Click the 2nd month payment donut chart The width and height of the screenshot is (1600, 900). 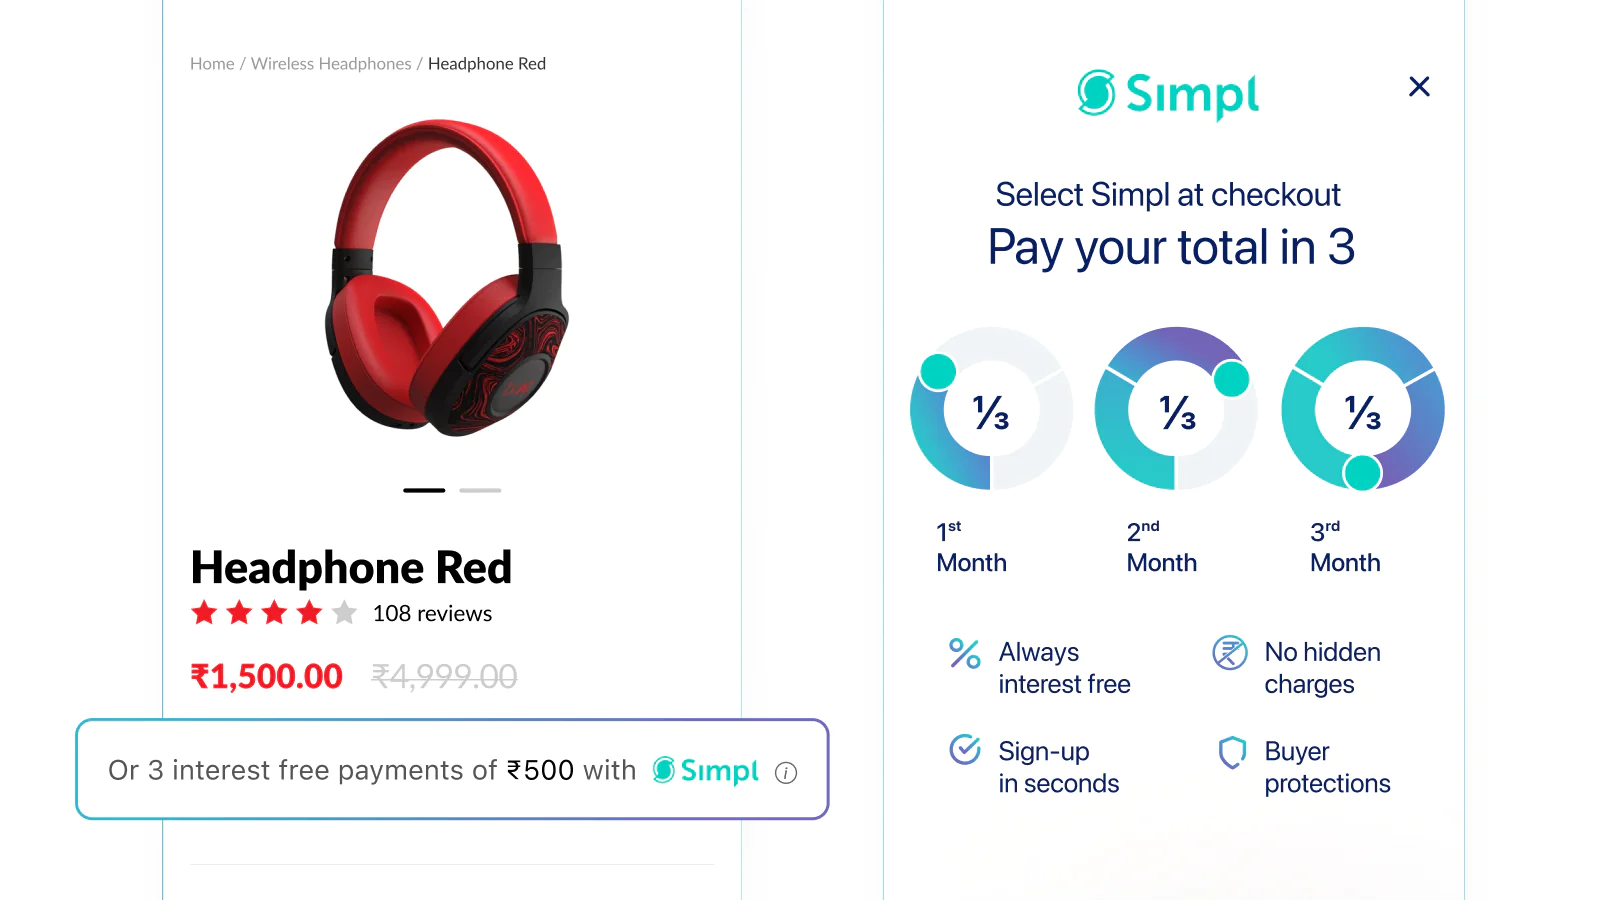pyautogui.click(x=1176, y=409)
